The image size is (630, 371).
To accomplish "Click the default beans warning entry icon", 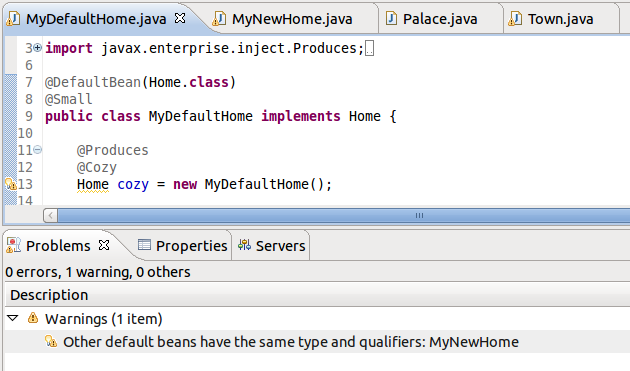I will [51, 341].
